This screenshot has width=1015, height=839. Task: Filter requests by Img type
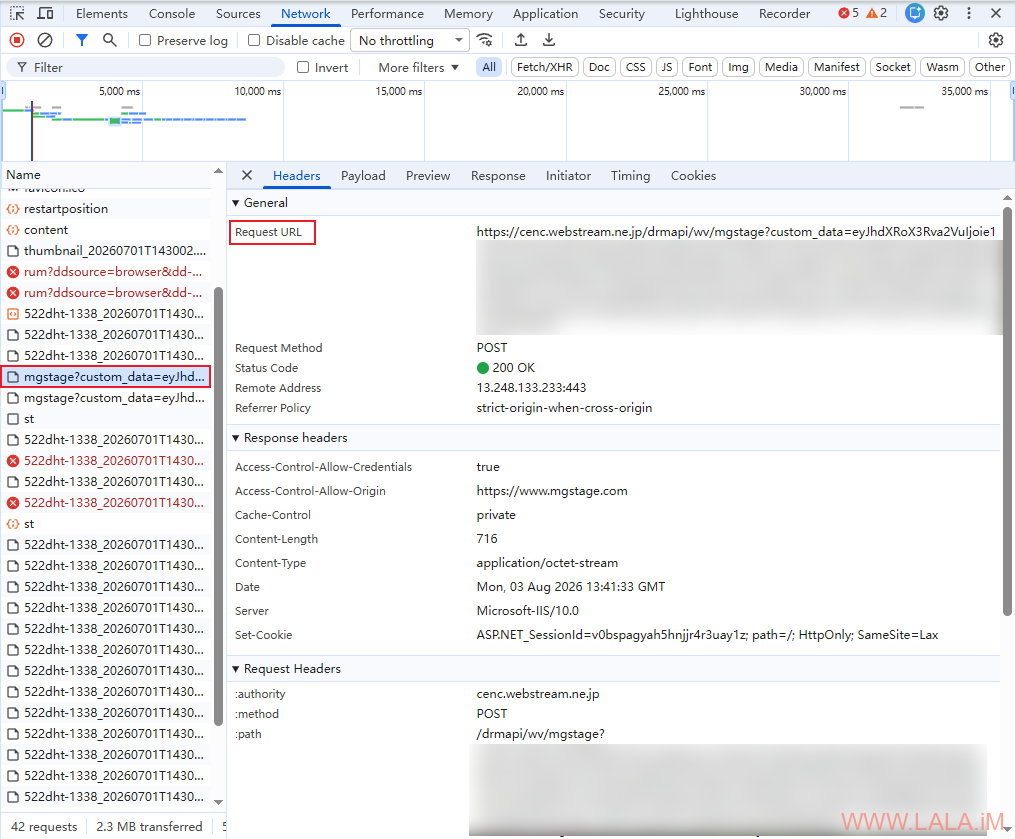tap(738, 67)
